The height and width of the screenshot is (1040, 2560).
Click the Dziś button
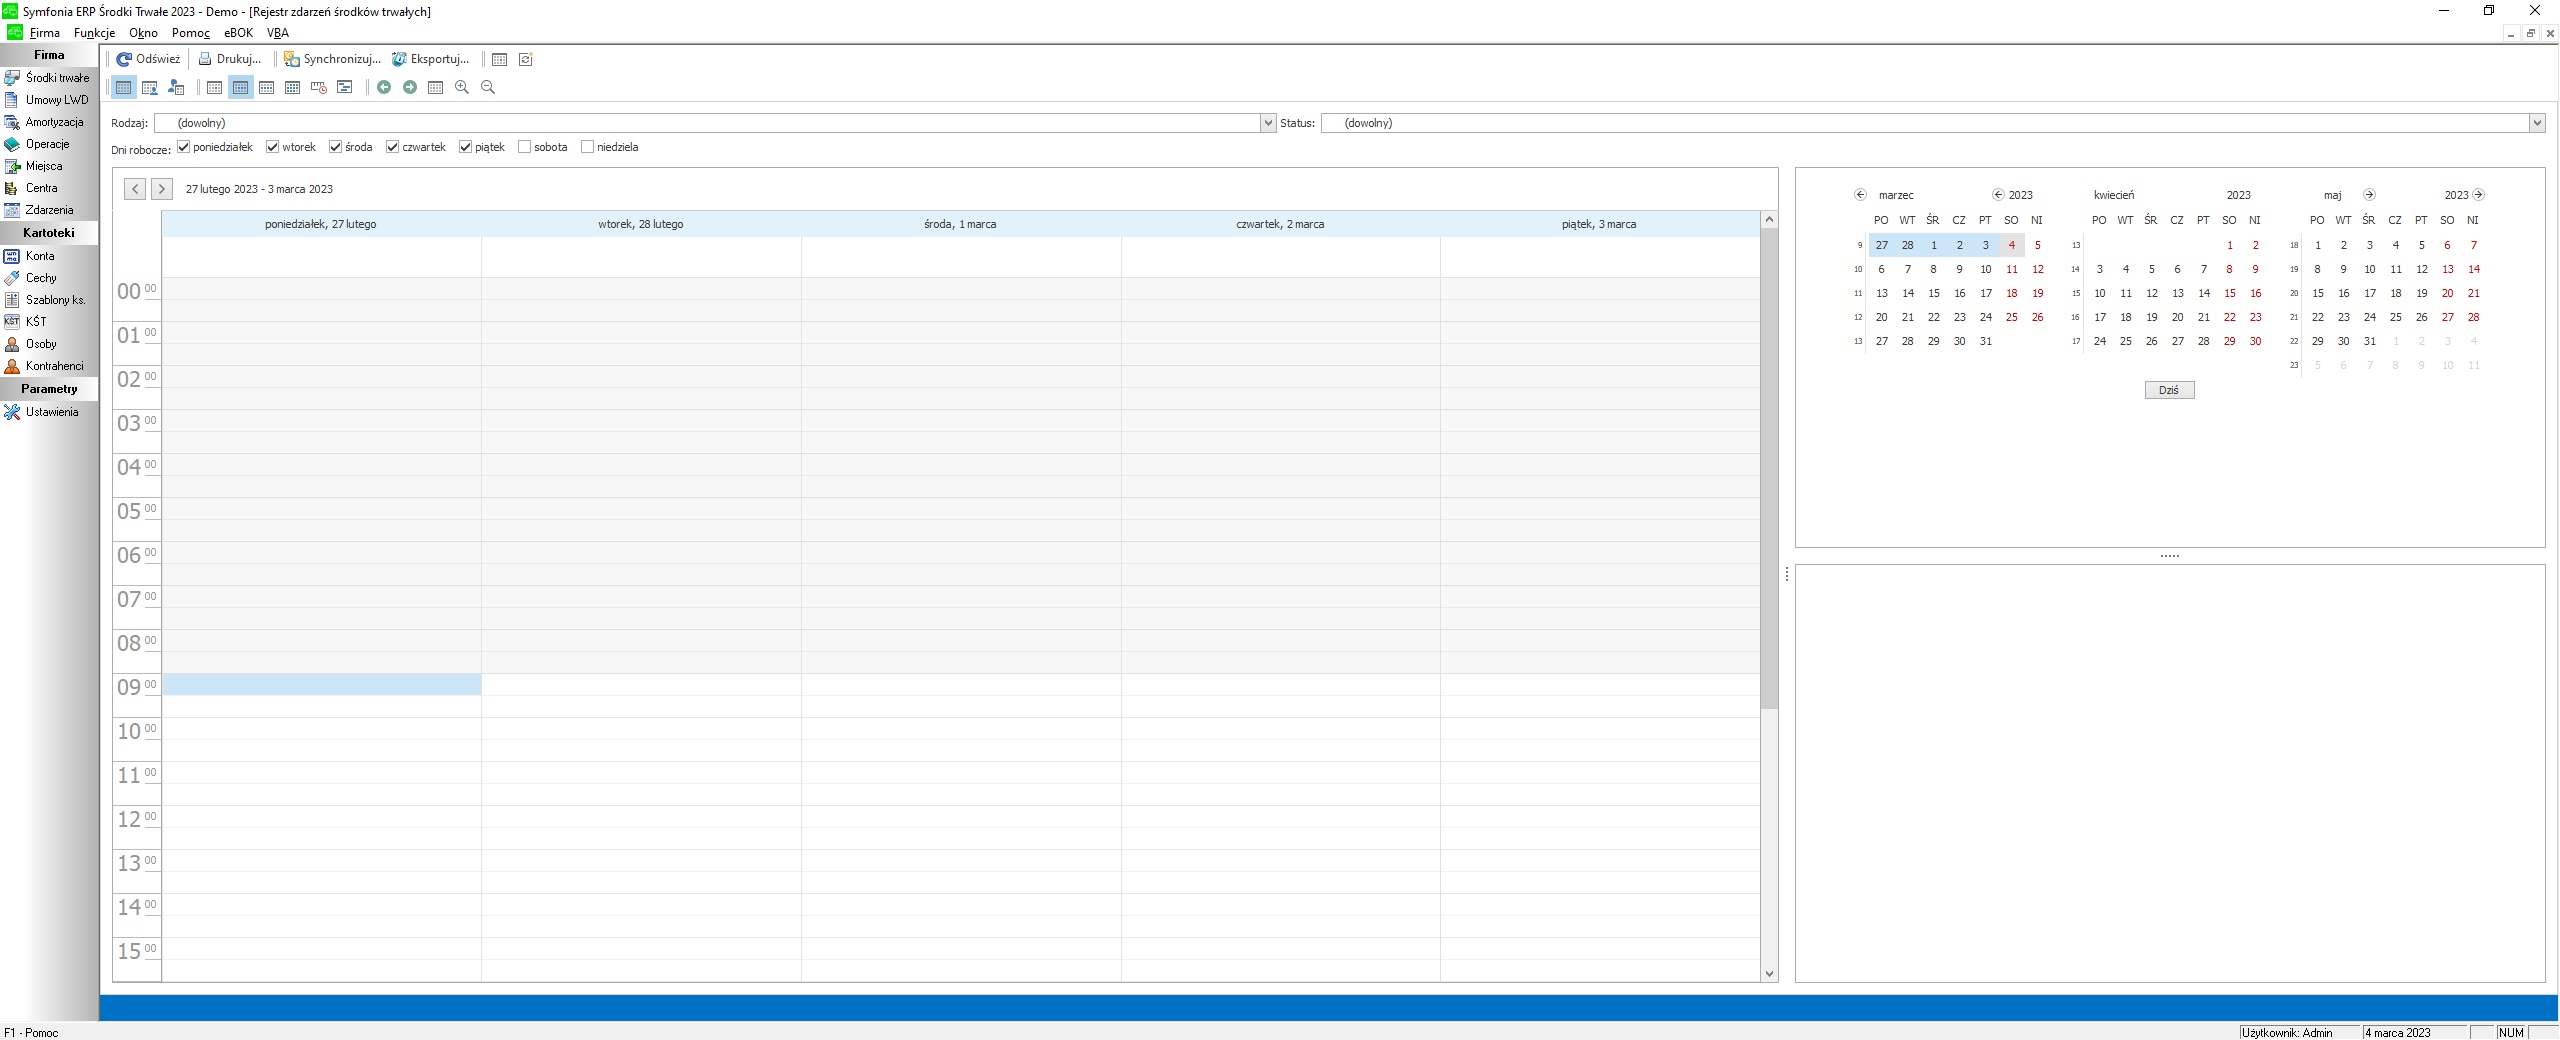tap(2169, 390)
